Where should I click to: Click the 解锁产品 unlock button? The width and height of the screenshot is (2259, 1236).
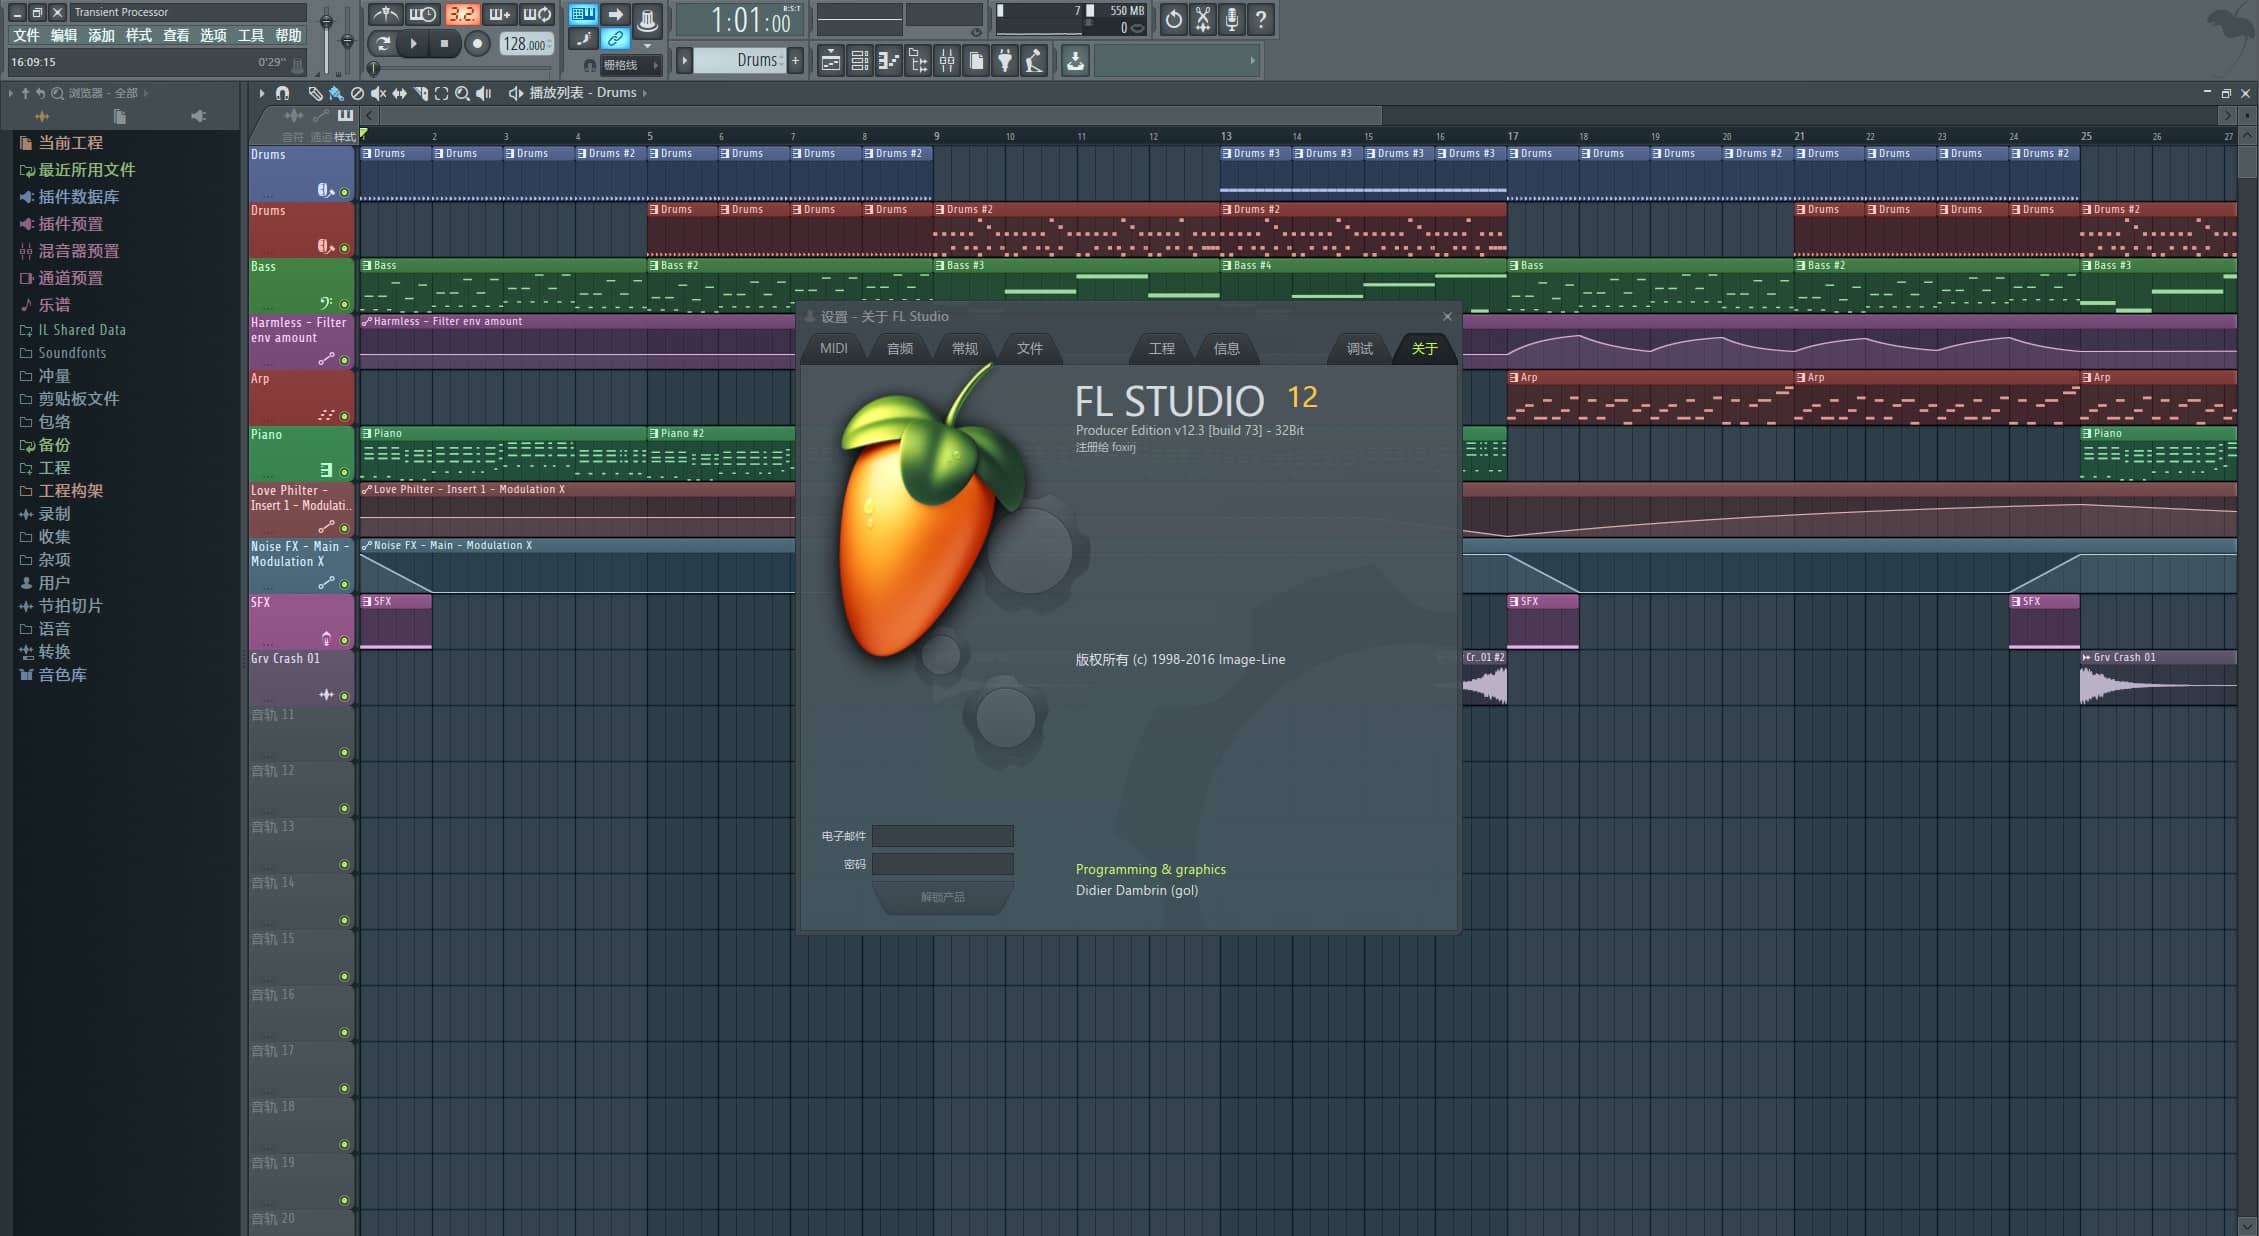pos(943,897)
